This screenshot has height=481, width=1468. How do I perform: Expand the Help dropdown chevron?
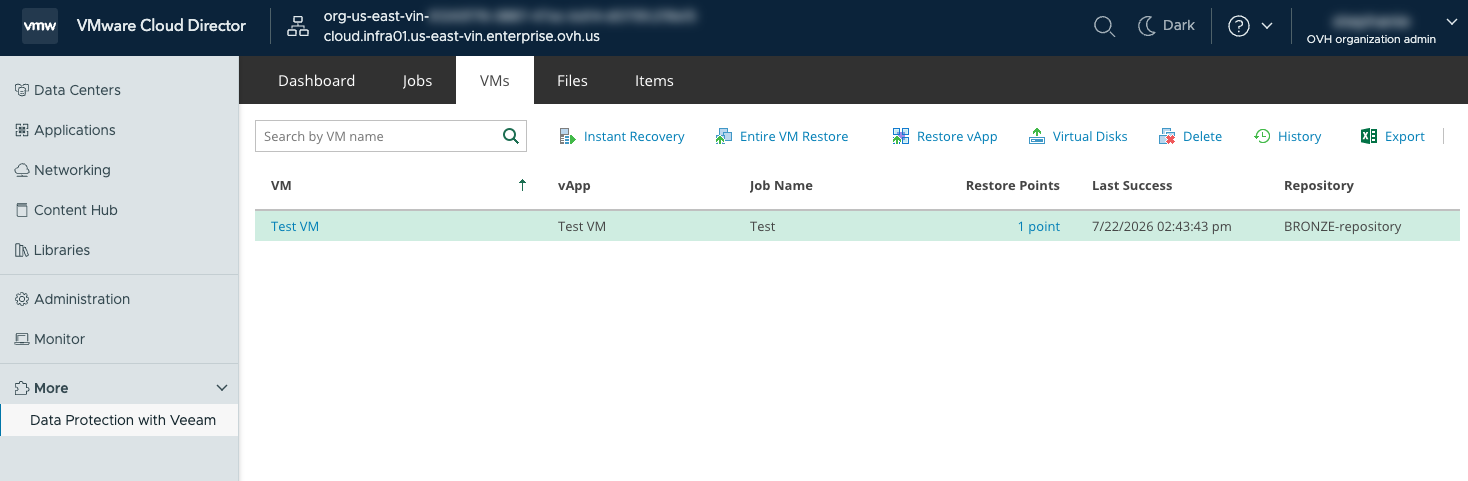point(1266,26)
